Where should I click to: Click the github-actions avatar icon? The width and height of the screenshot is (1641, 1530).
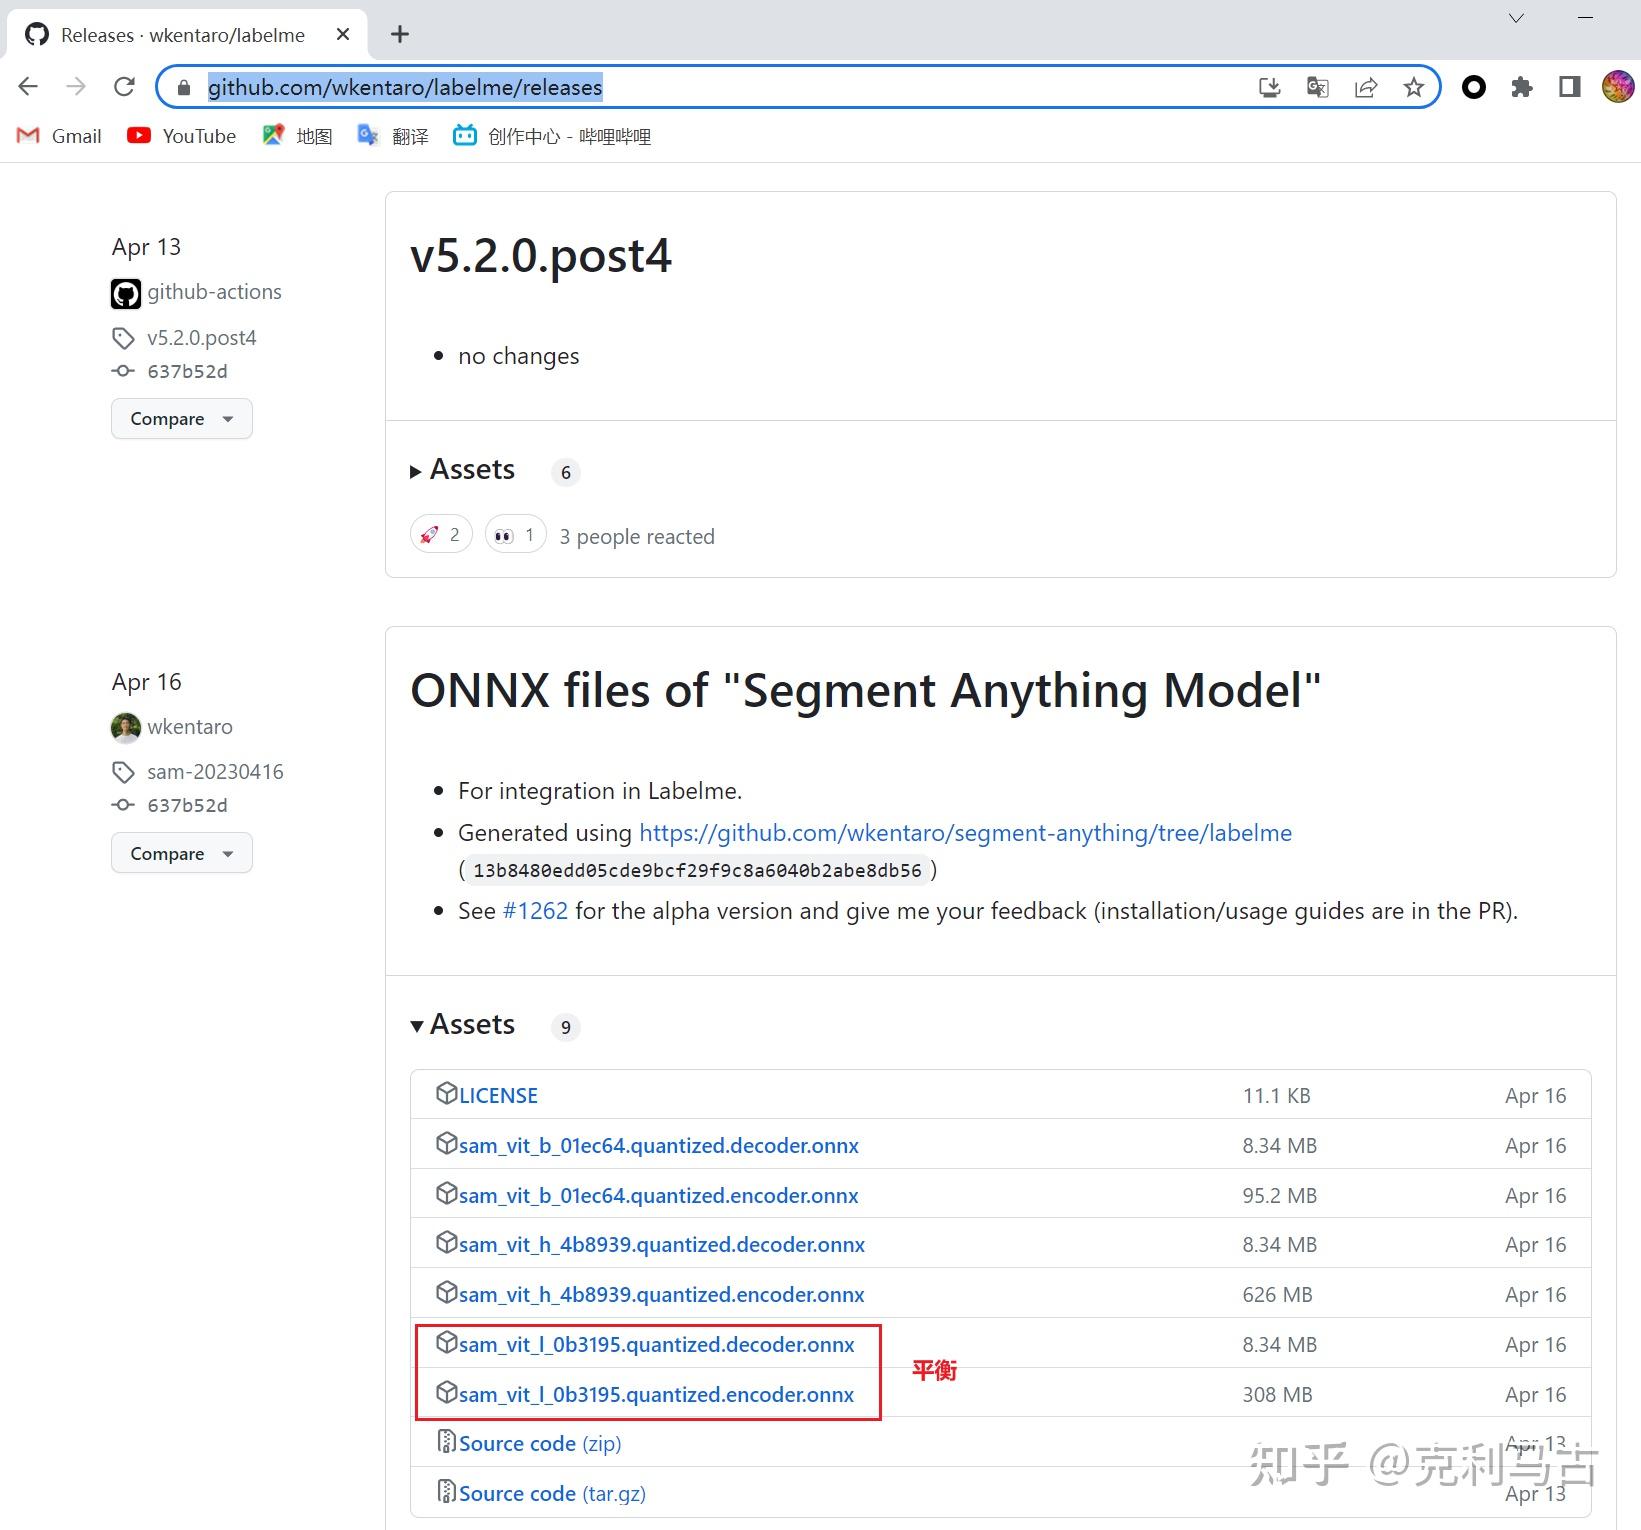(x=125, y=293)
